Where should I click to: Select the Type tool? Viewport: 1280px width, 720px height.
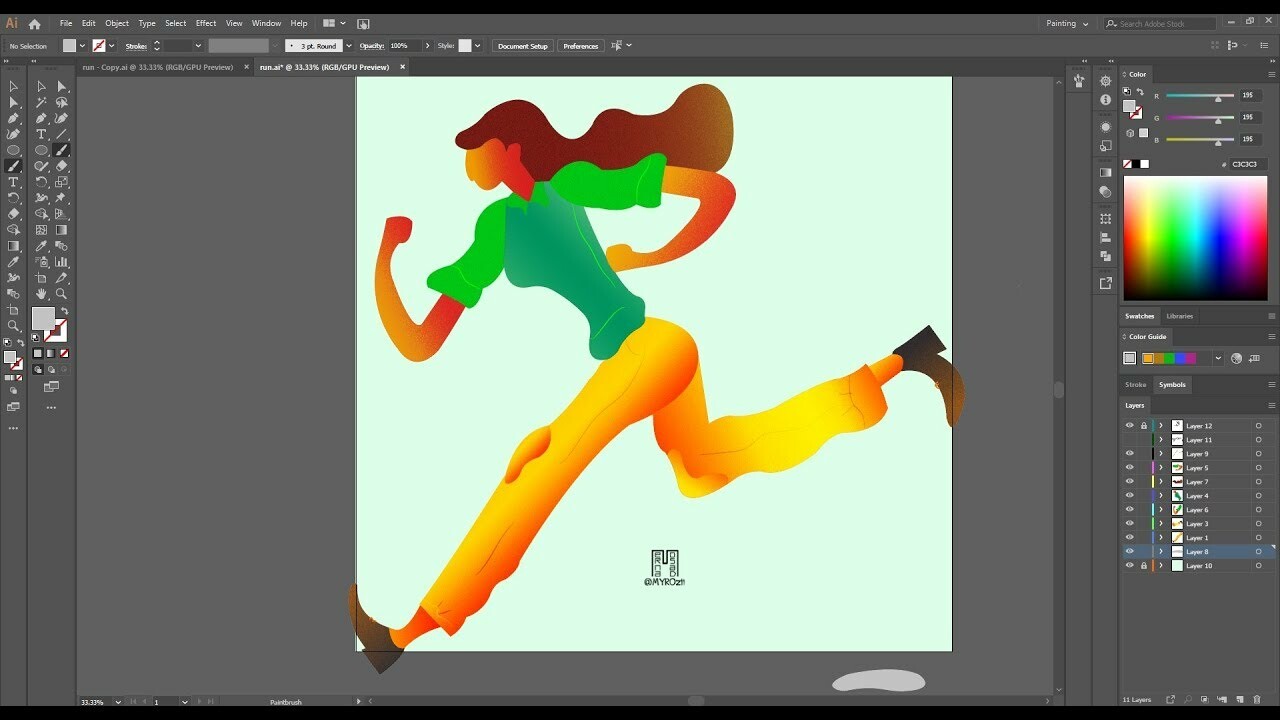coord(42,135)
